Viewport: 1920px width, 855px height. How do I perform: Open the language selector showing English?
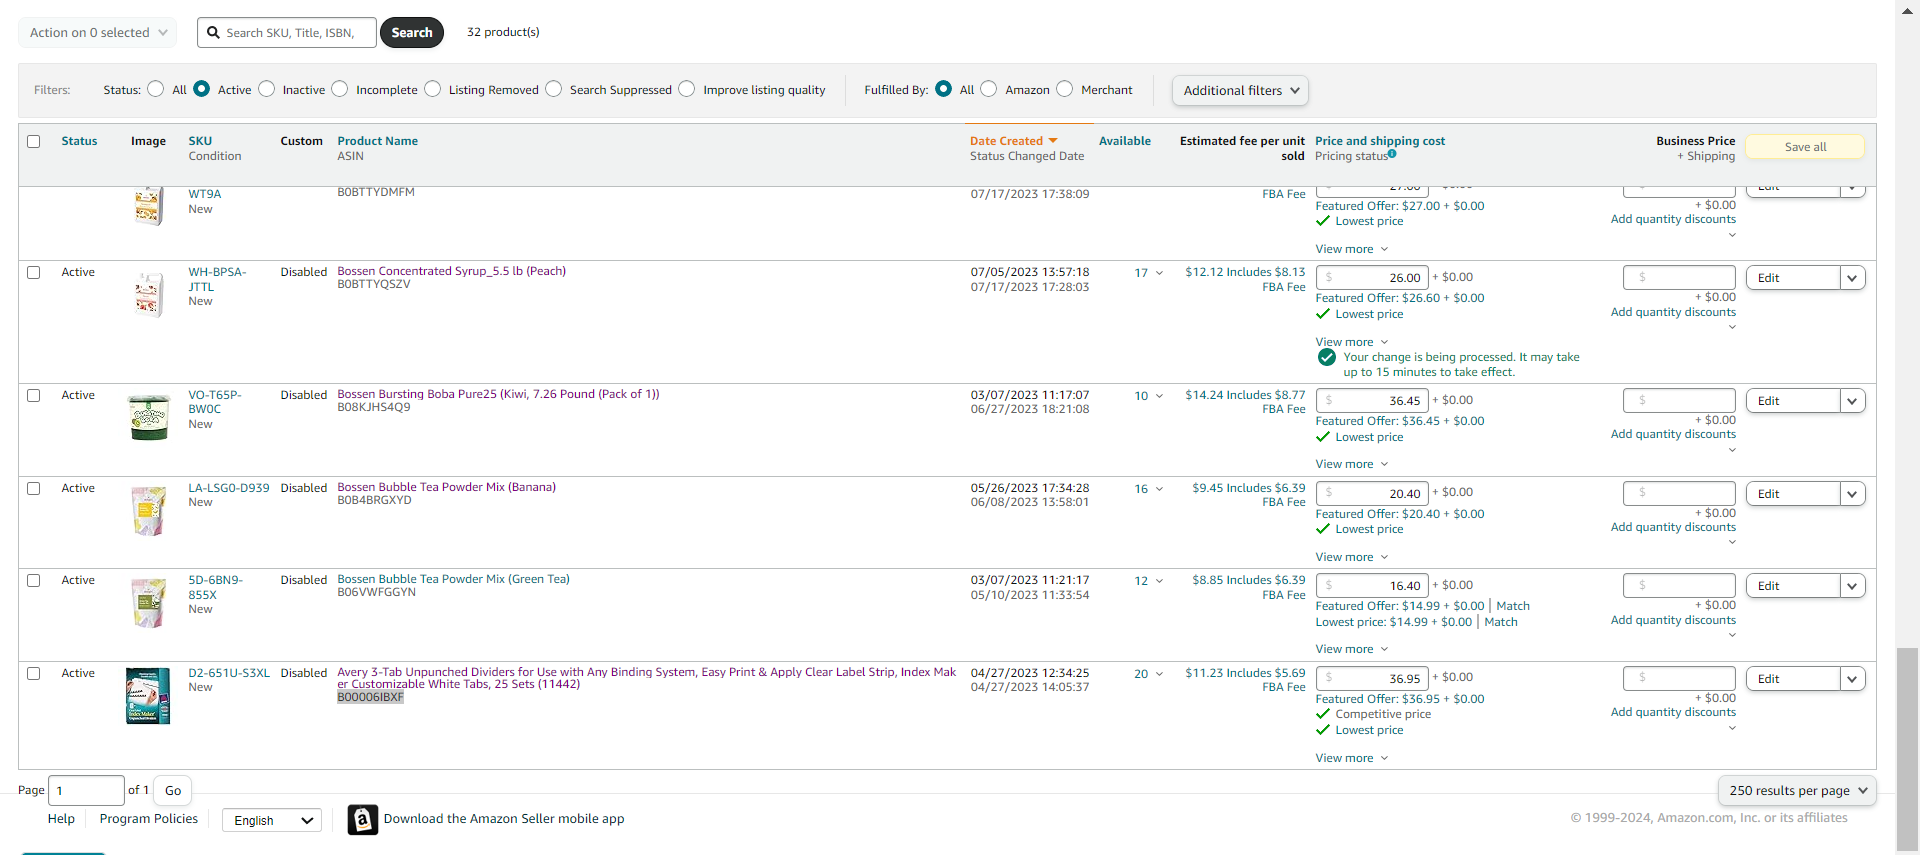(272, 821)
